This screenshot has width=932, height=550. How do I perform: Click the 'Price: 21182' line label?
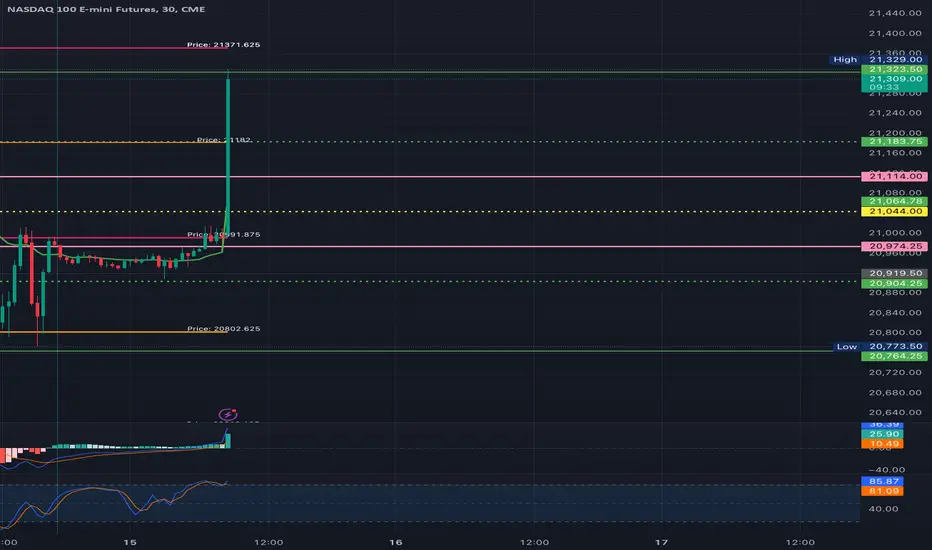pyautogui.click(x=223, y=140)
